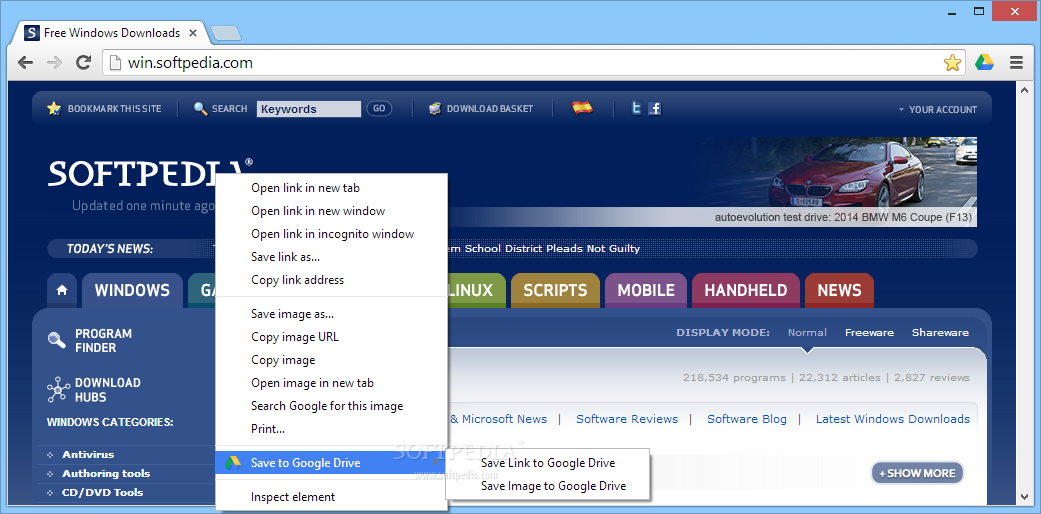Select Open link in incognito window
This screenshot has height=514, width=1041.
332,234
